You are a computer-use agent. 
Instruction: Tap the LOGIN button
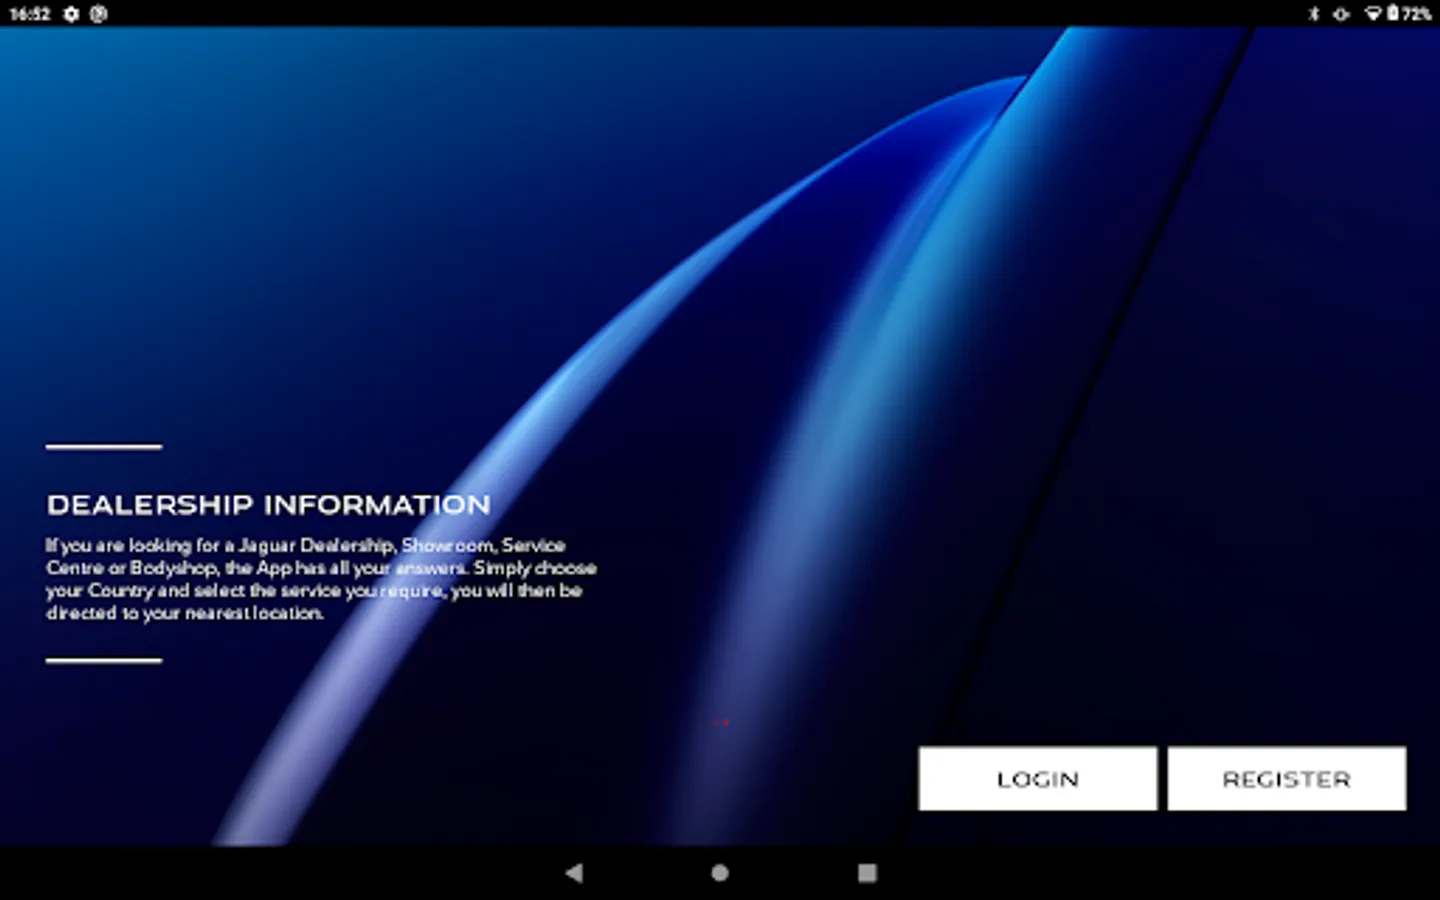(x=1037, y=778)
